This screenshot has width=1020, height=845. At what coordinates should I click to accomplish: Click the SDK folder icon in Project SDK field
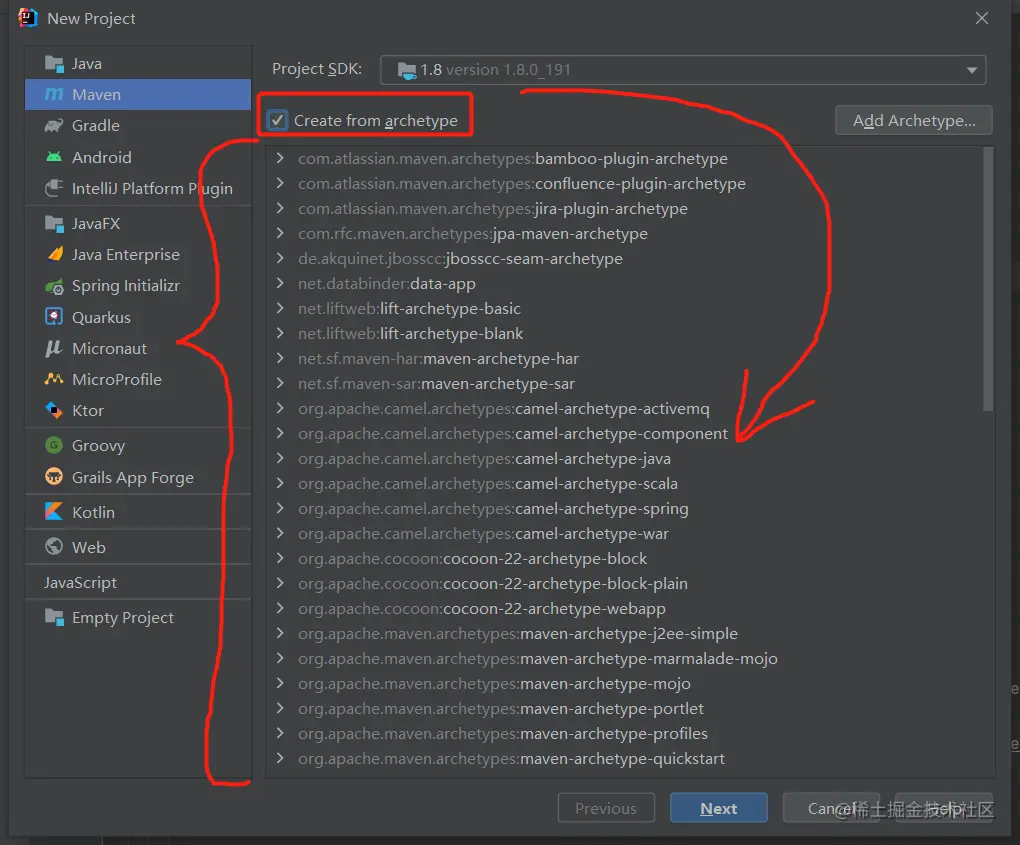(407, 70)
